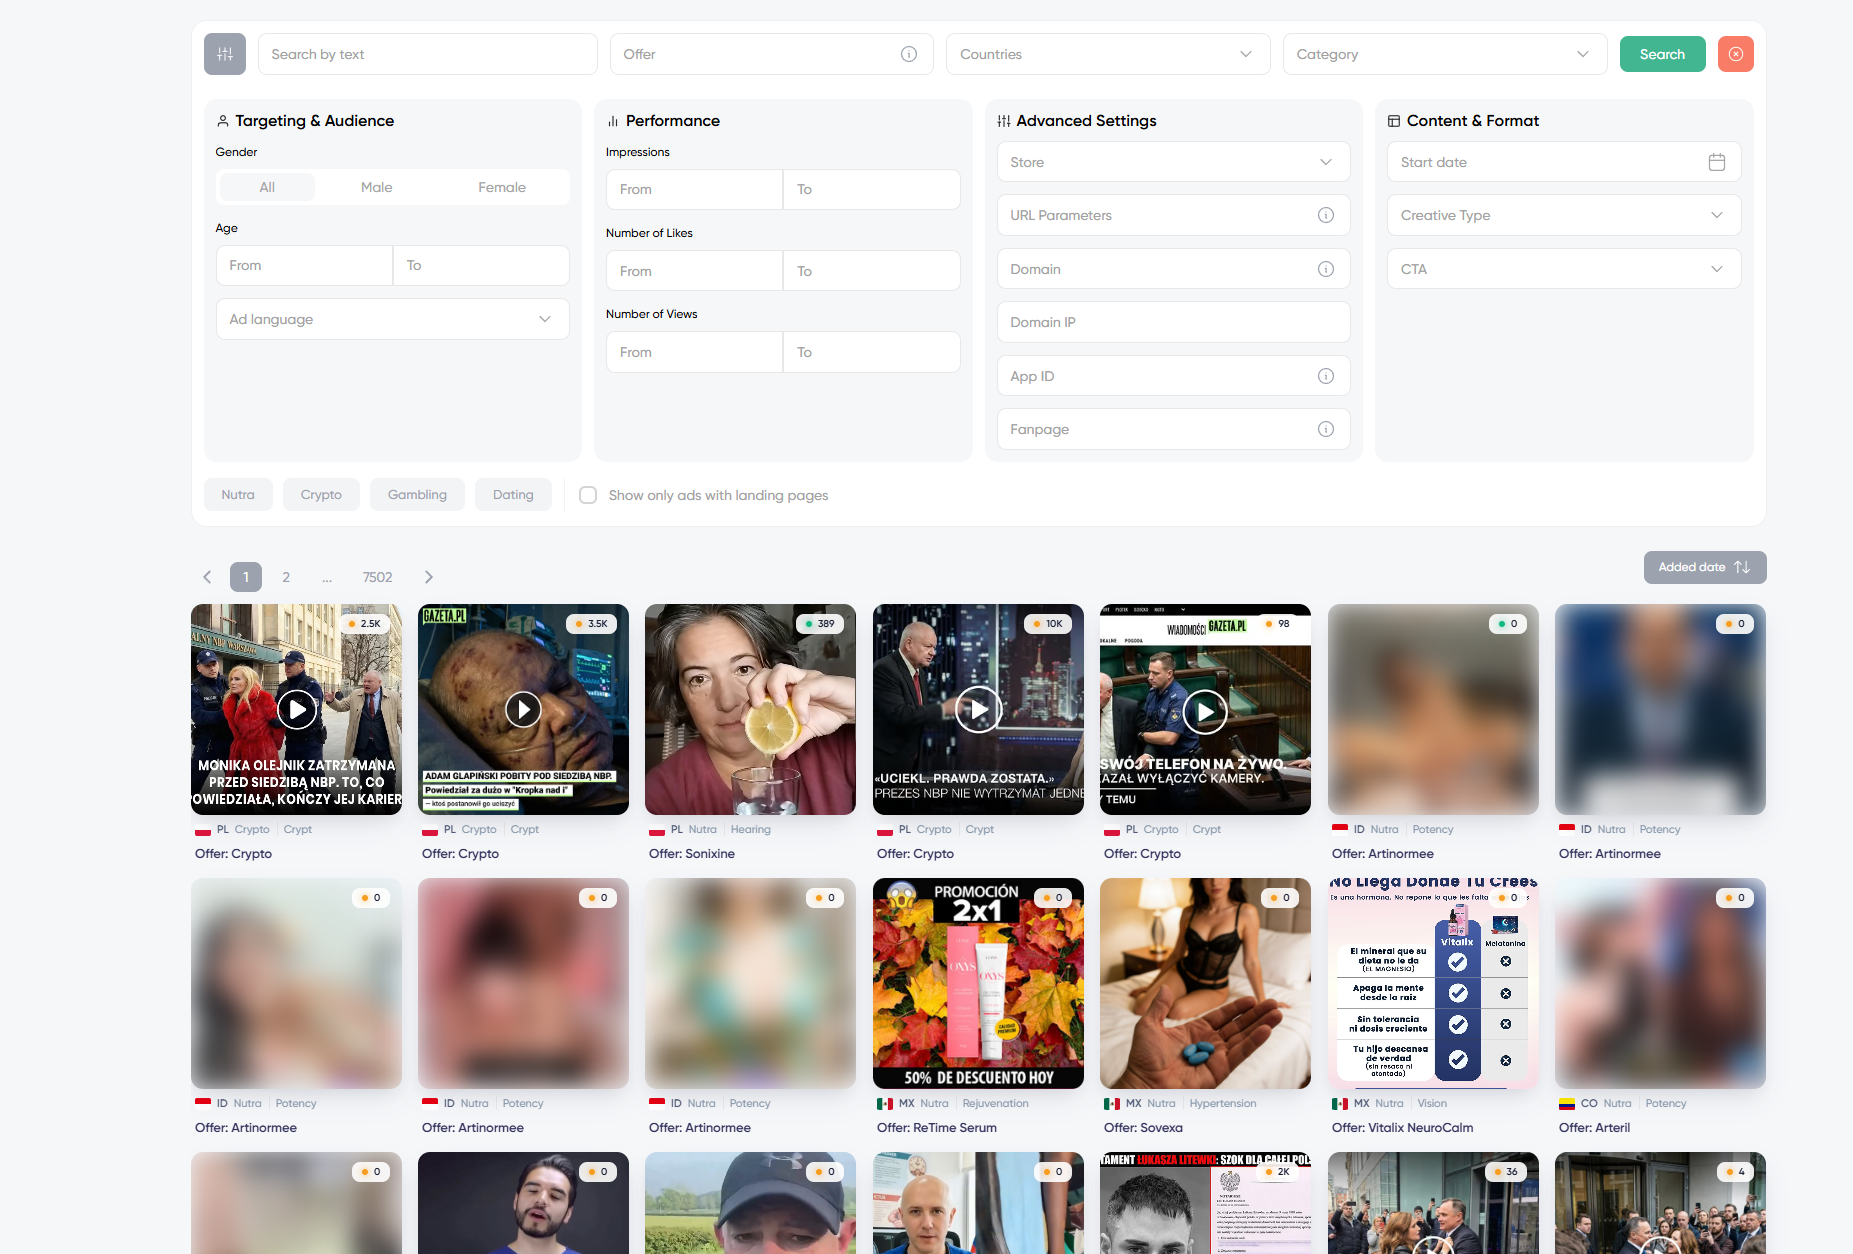This screenshot has width=1853, height=1254.
Task: Click the Hypertension tag under Sovexa ad
Action: click(x=1223, y=1103)
